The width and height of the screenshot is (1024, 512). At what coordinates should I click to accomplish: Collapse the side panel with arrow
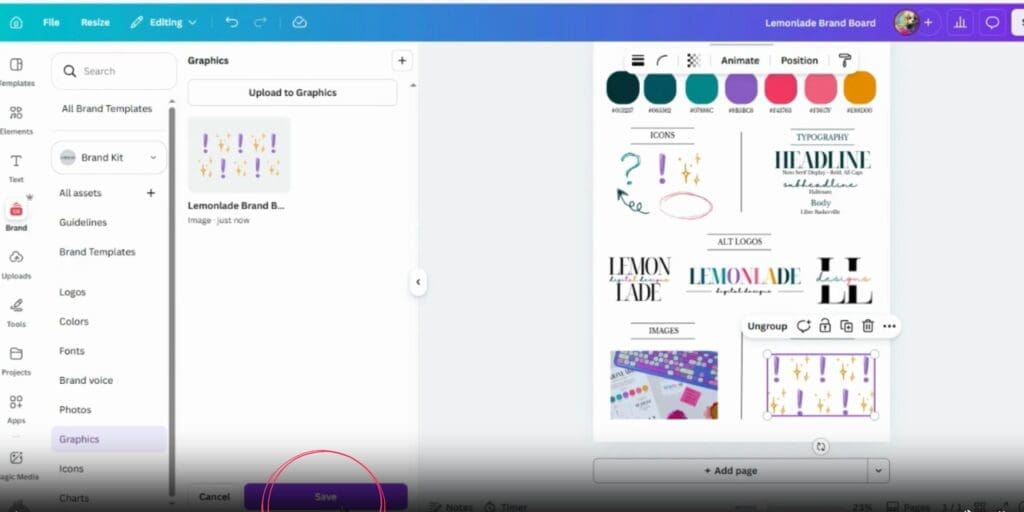418,283
